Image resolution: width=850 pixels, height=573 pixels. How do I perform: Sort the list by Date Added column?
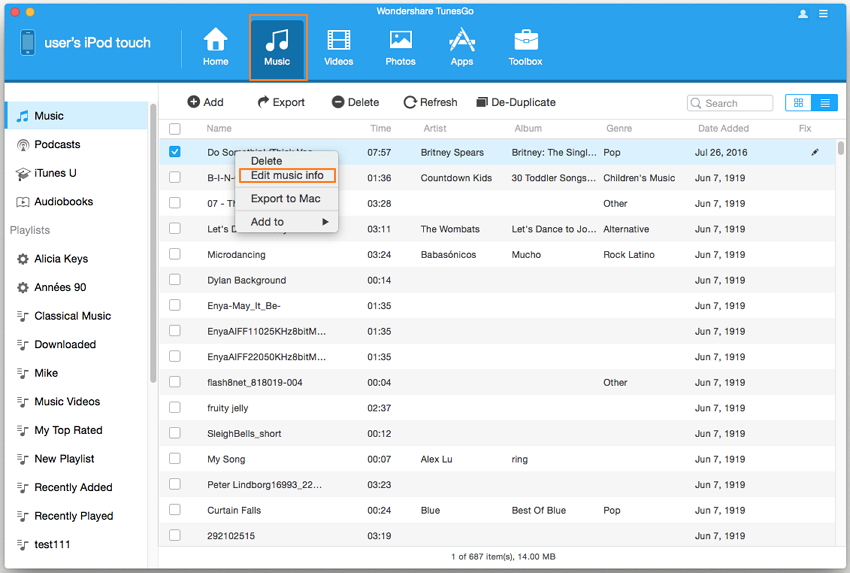722,129
